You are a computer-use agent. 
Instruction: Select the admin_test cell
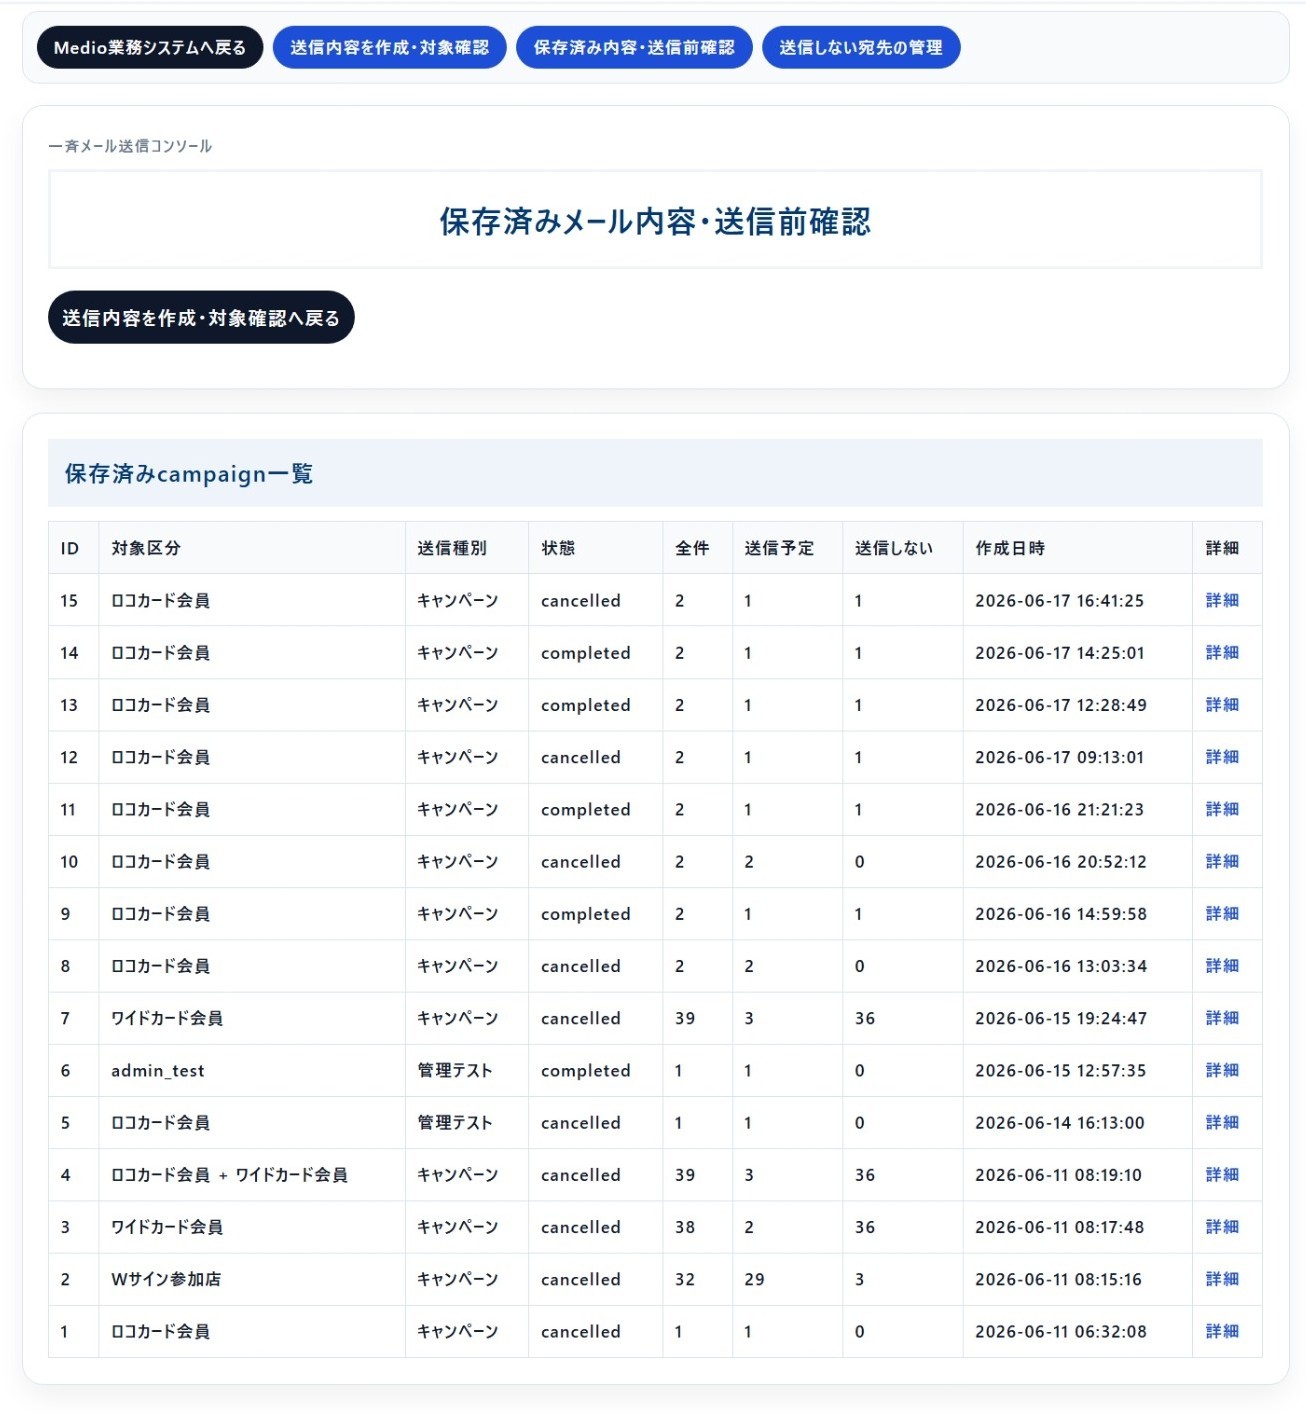[x=252, y=1070]
